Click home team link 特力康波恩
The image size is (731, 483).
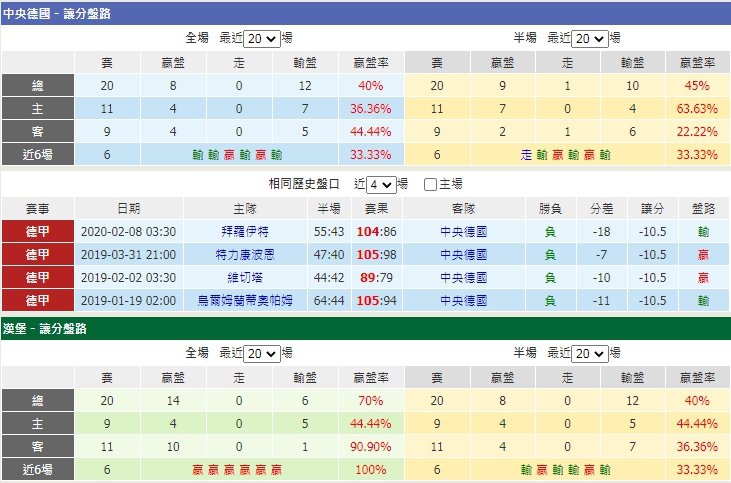coord(245,255)
